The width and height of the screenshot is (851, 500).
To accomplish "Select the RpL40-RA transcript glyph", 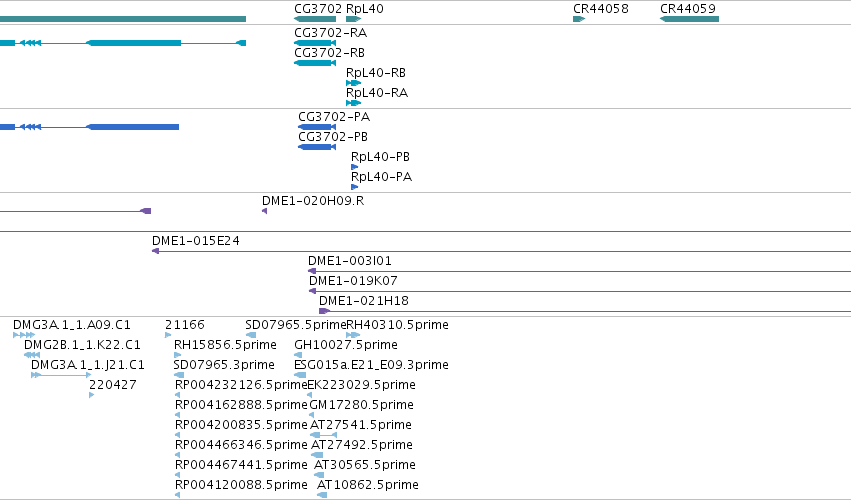I will pyautogui.click(x=354, y=103).
